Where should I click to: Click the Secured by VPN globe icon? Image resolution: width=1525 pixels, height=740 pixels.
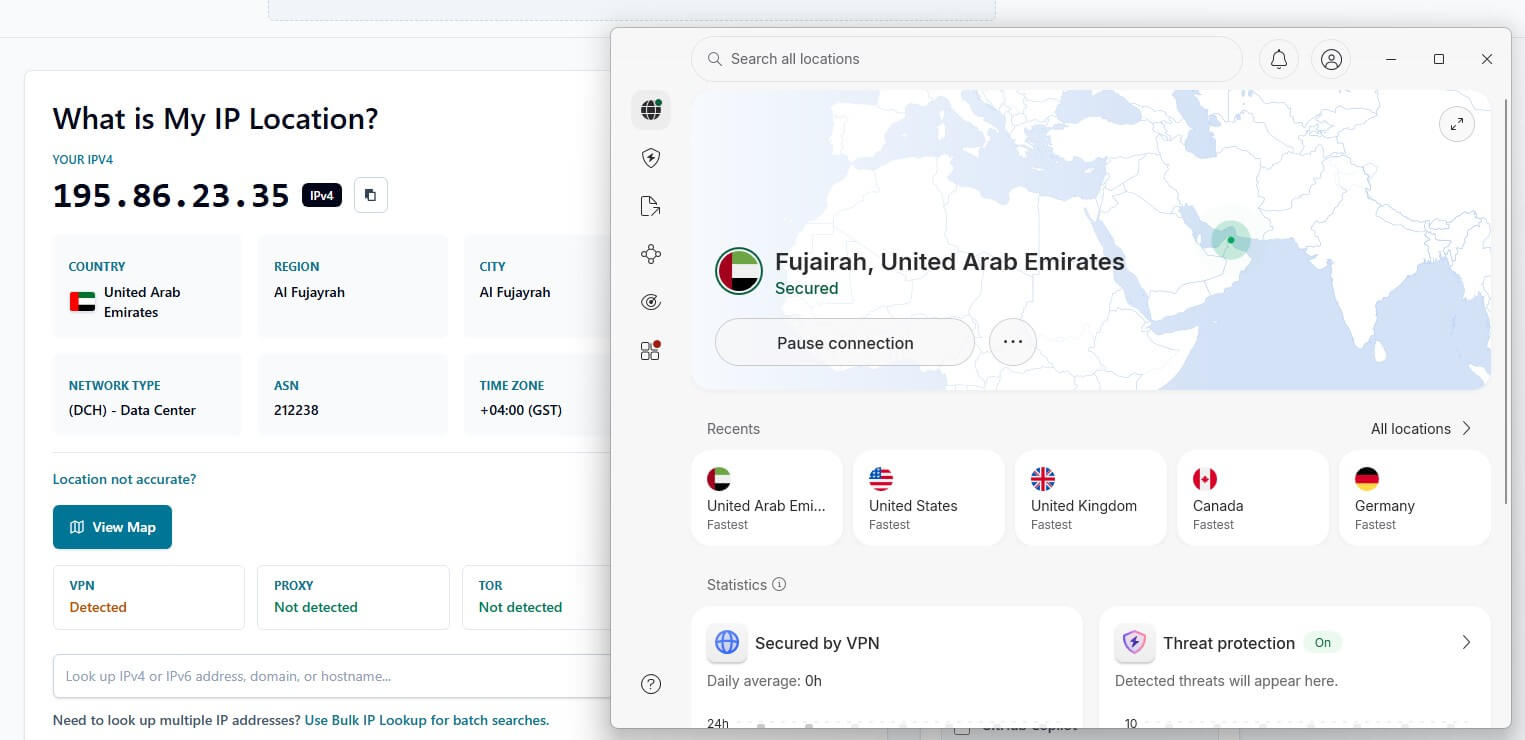point(727,642)
